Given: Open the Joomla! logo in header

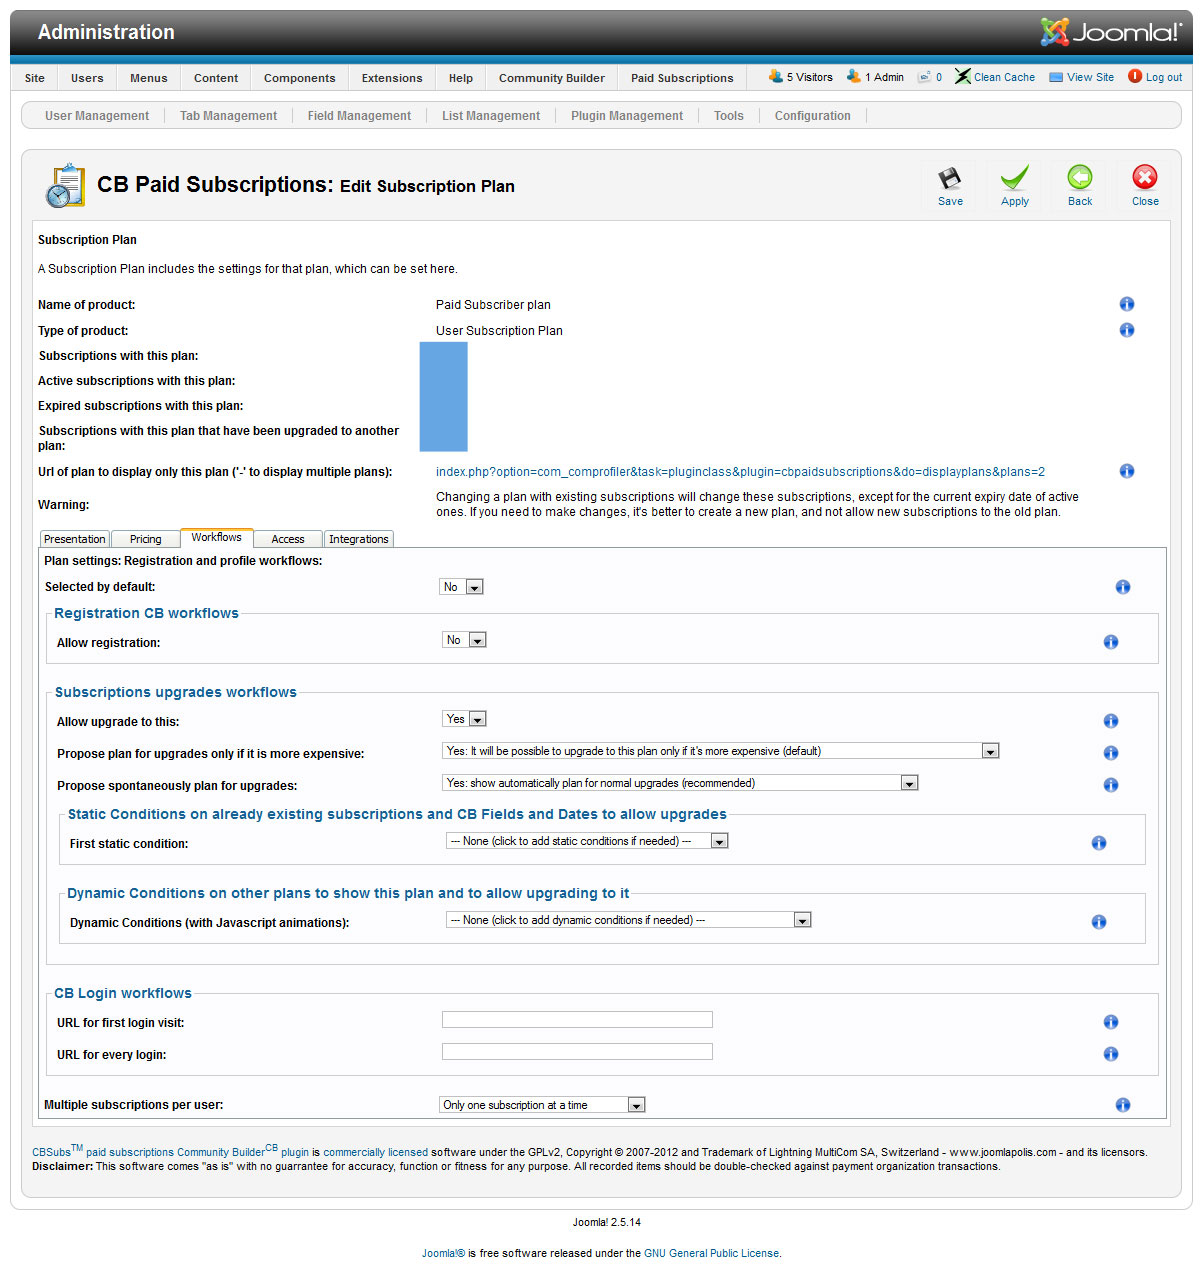Looking at the screenshot, I should coord(1110,32).
